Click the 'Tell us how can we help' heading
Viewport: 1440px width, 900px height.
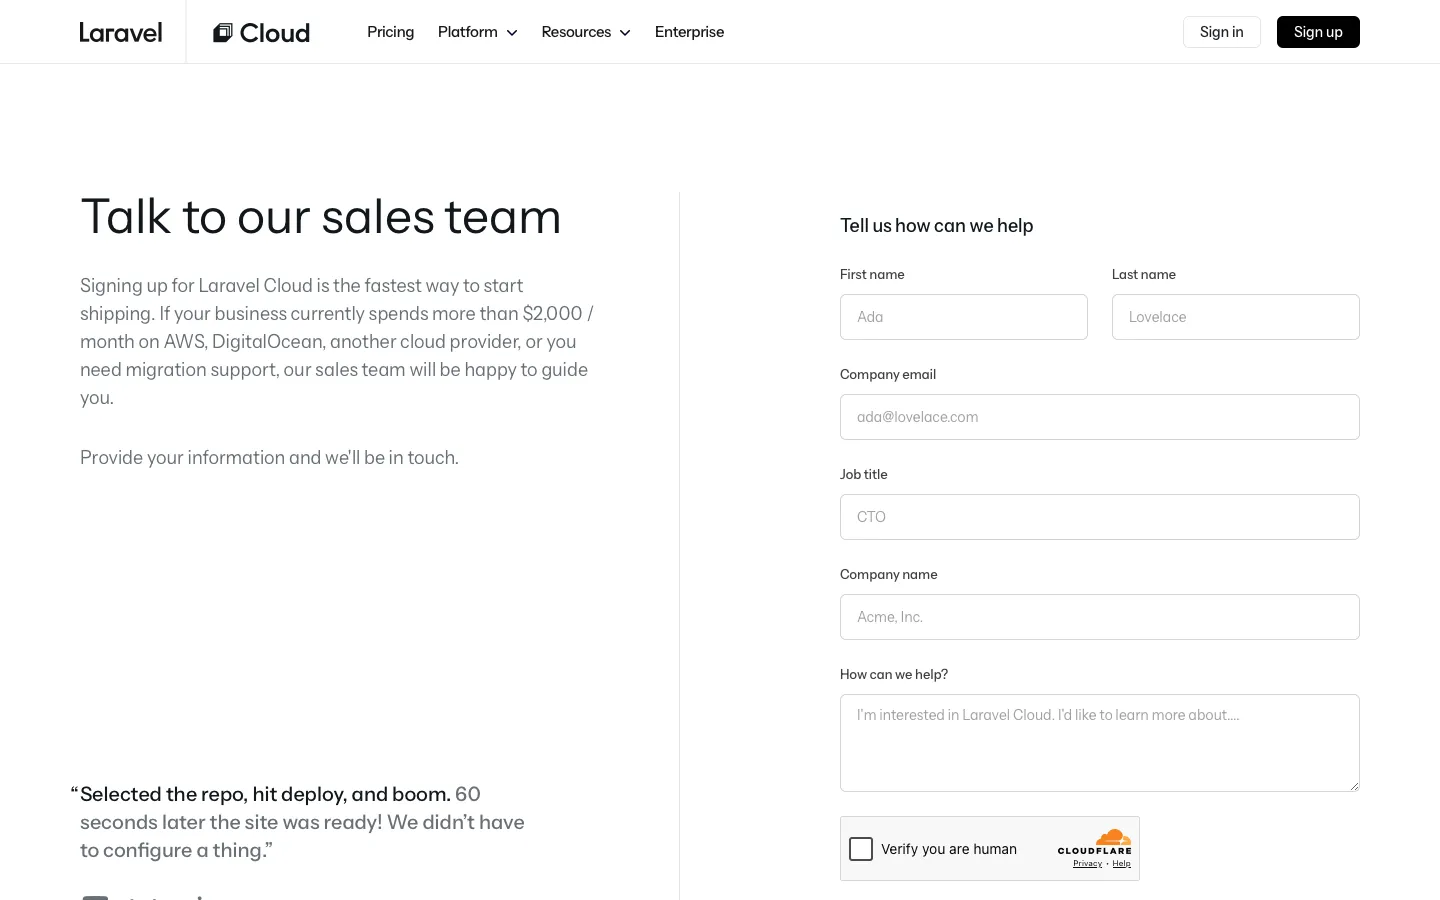937,226
